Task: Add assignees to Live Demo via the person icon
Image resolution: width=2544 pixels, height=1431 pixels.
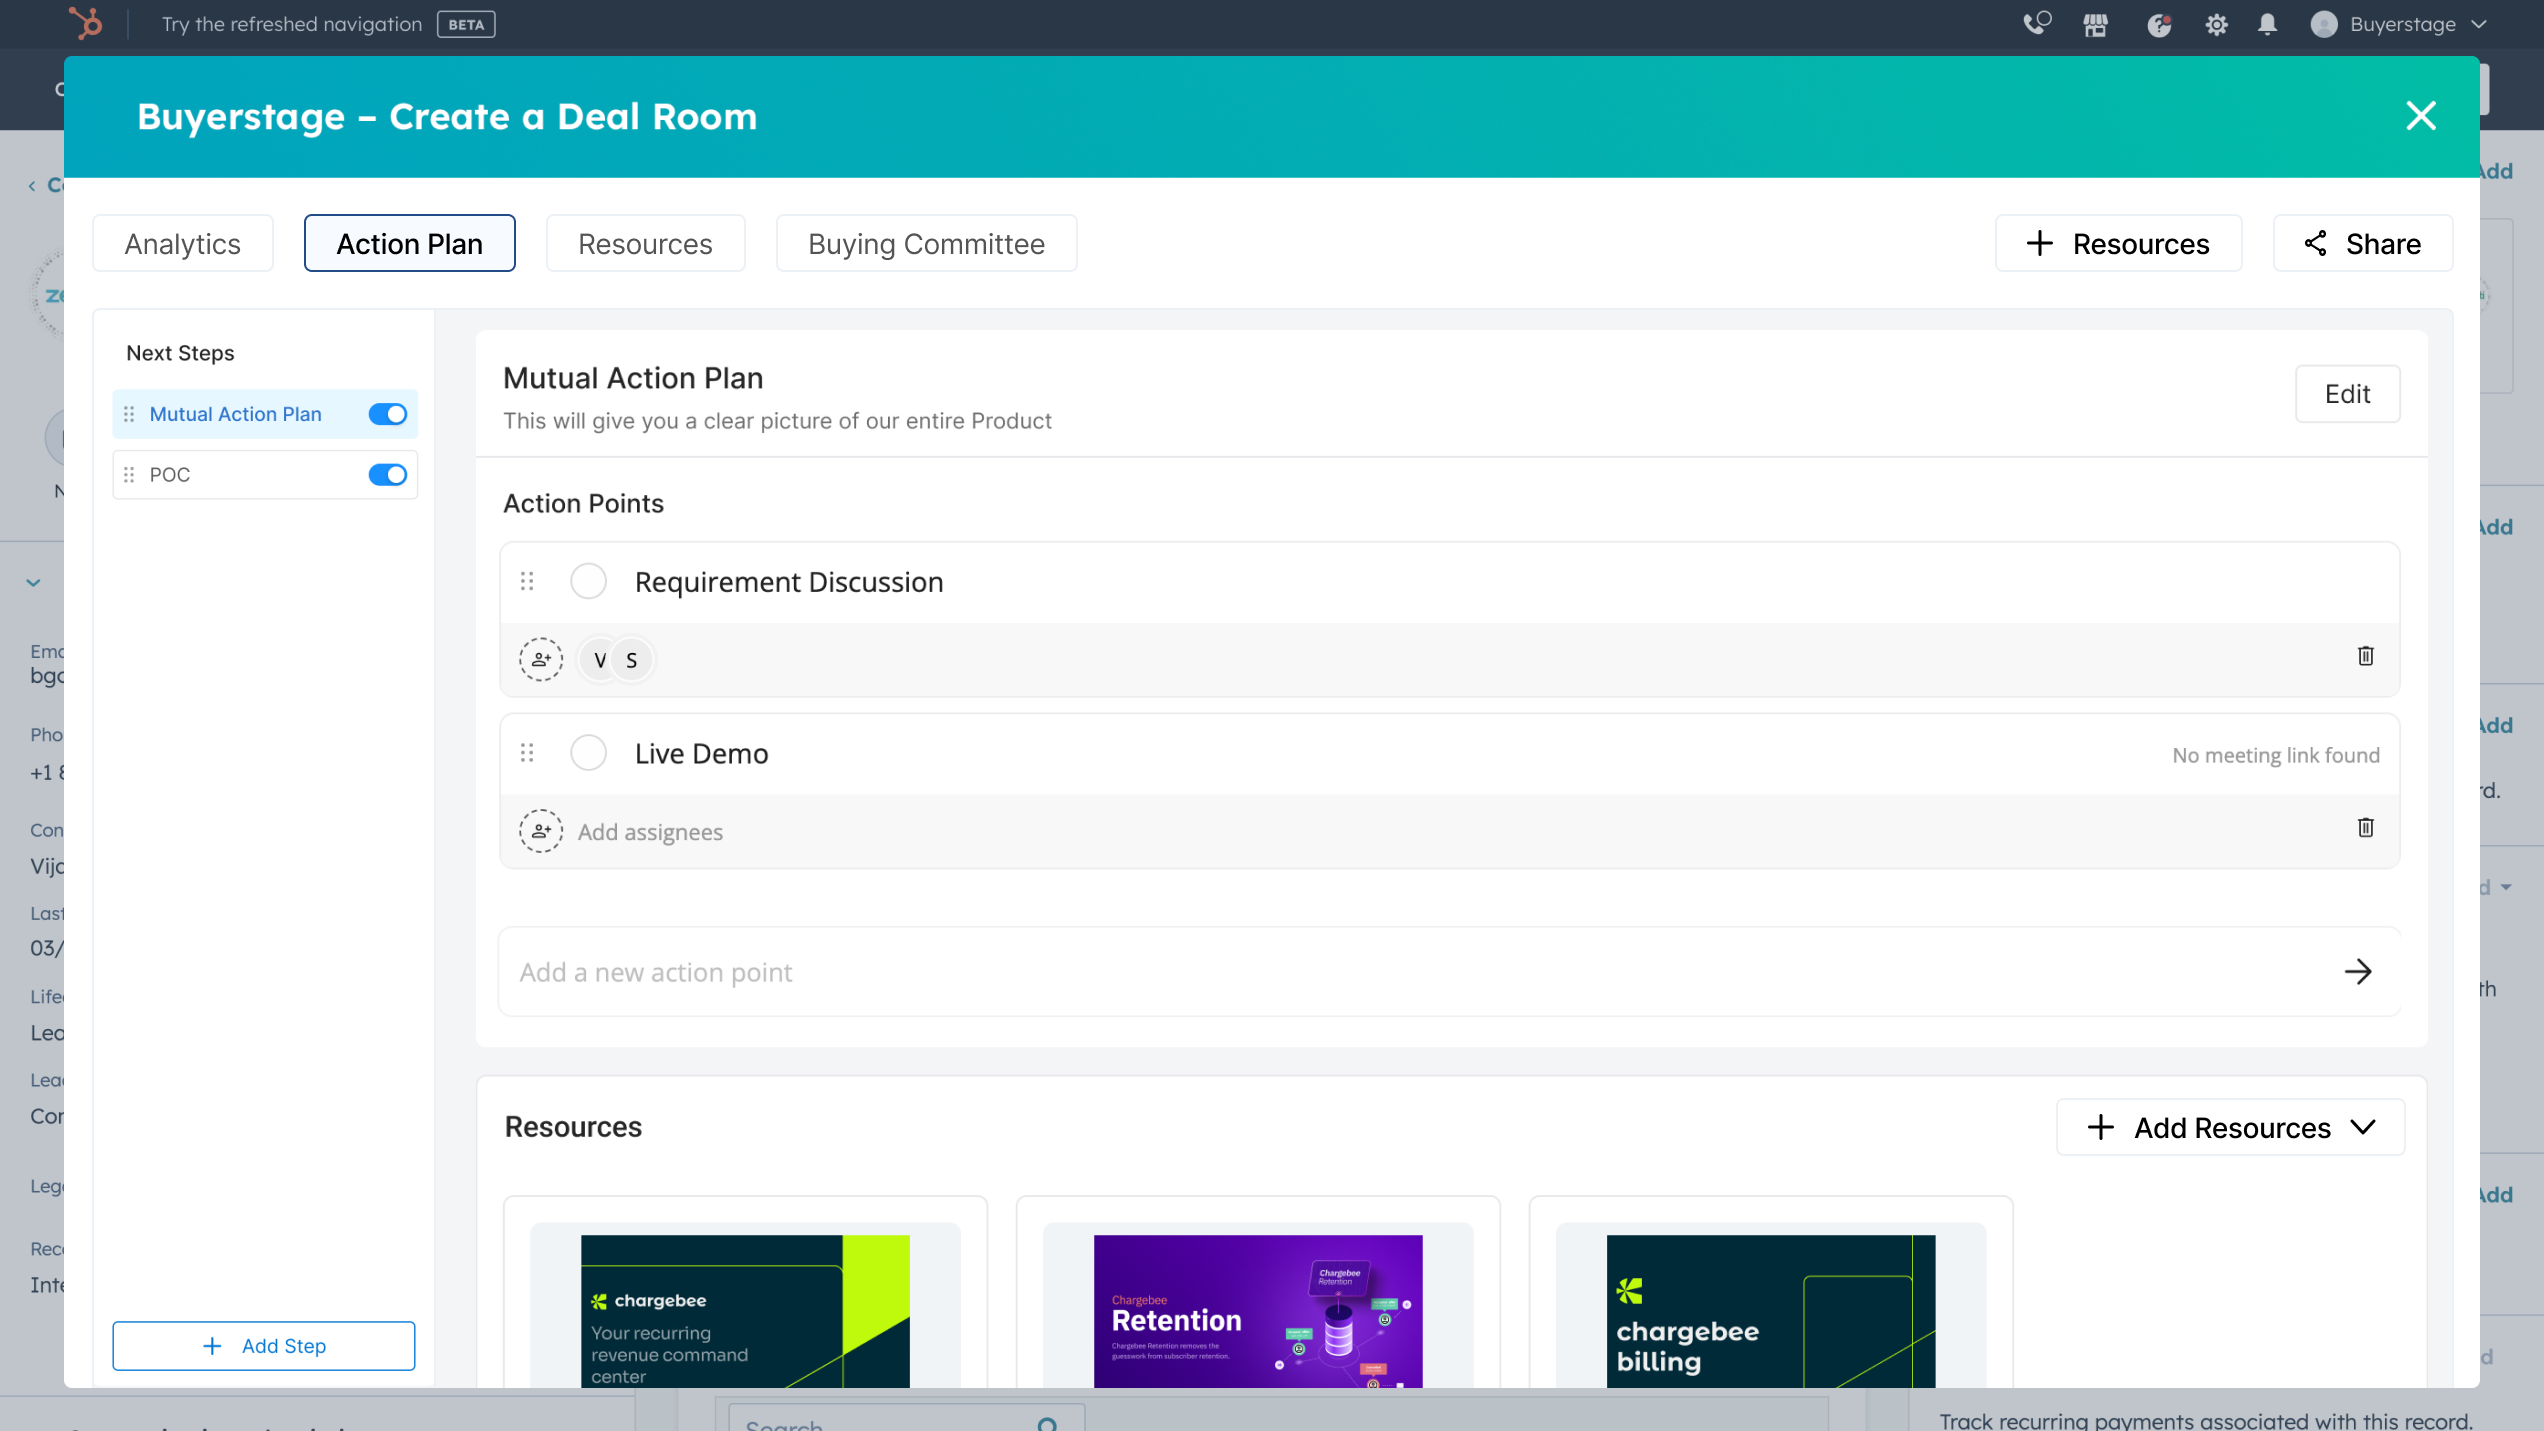Action: (541, 831)
